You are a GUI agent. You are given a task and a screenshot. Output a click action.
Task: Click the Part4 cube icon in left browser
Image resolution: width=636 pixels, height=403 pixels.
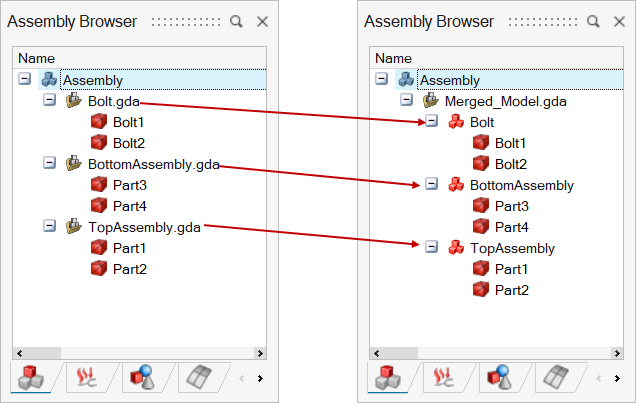[99, 205]
